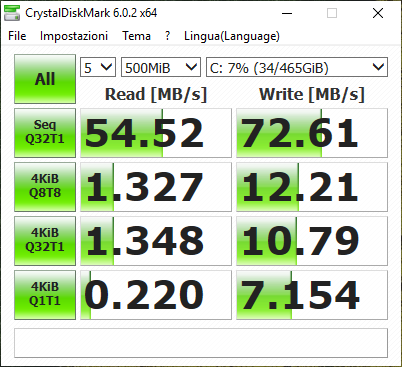Start the Seq Q32T1 test
This screenshot has width=402, height=367.
click(x=45, y=133)
